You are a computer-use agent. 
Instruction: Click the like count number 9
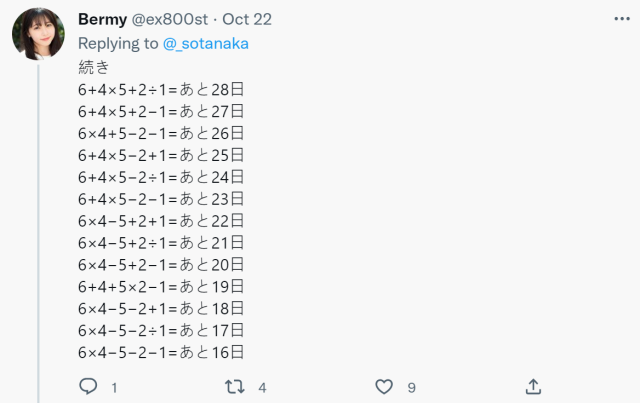click(x=411, y=387)
